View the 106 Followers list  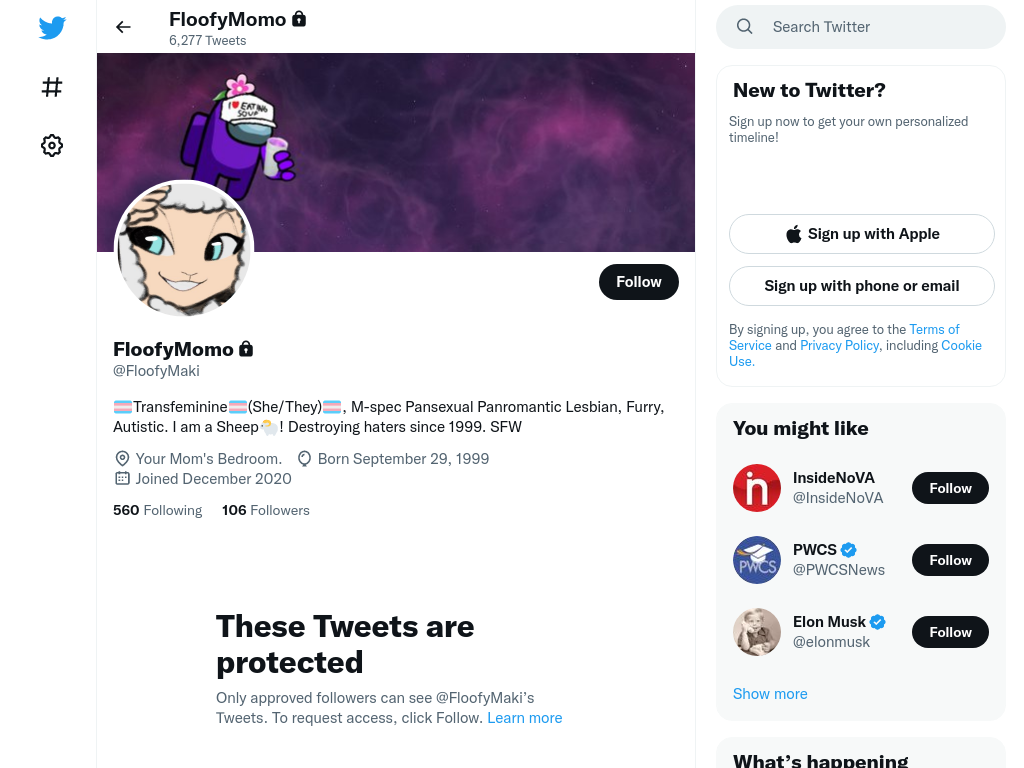[x=266, y=510]
